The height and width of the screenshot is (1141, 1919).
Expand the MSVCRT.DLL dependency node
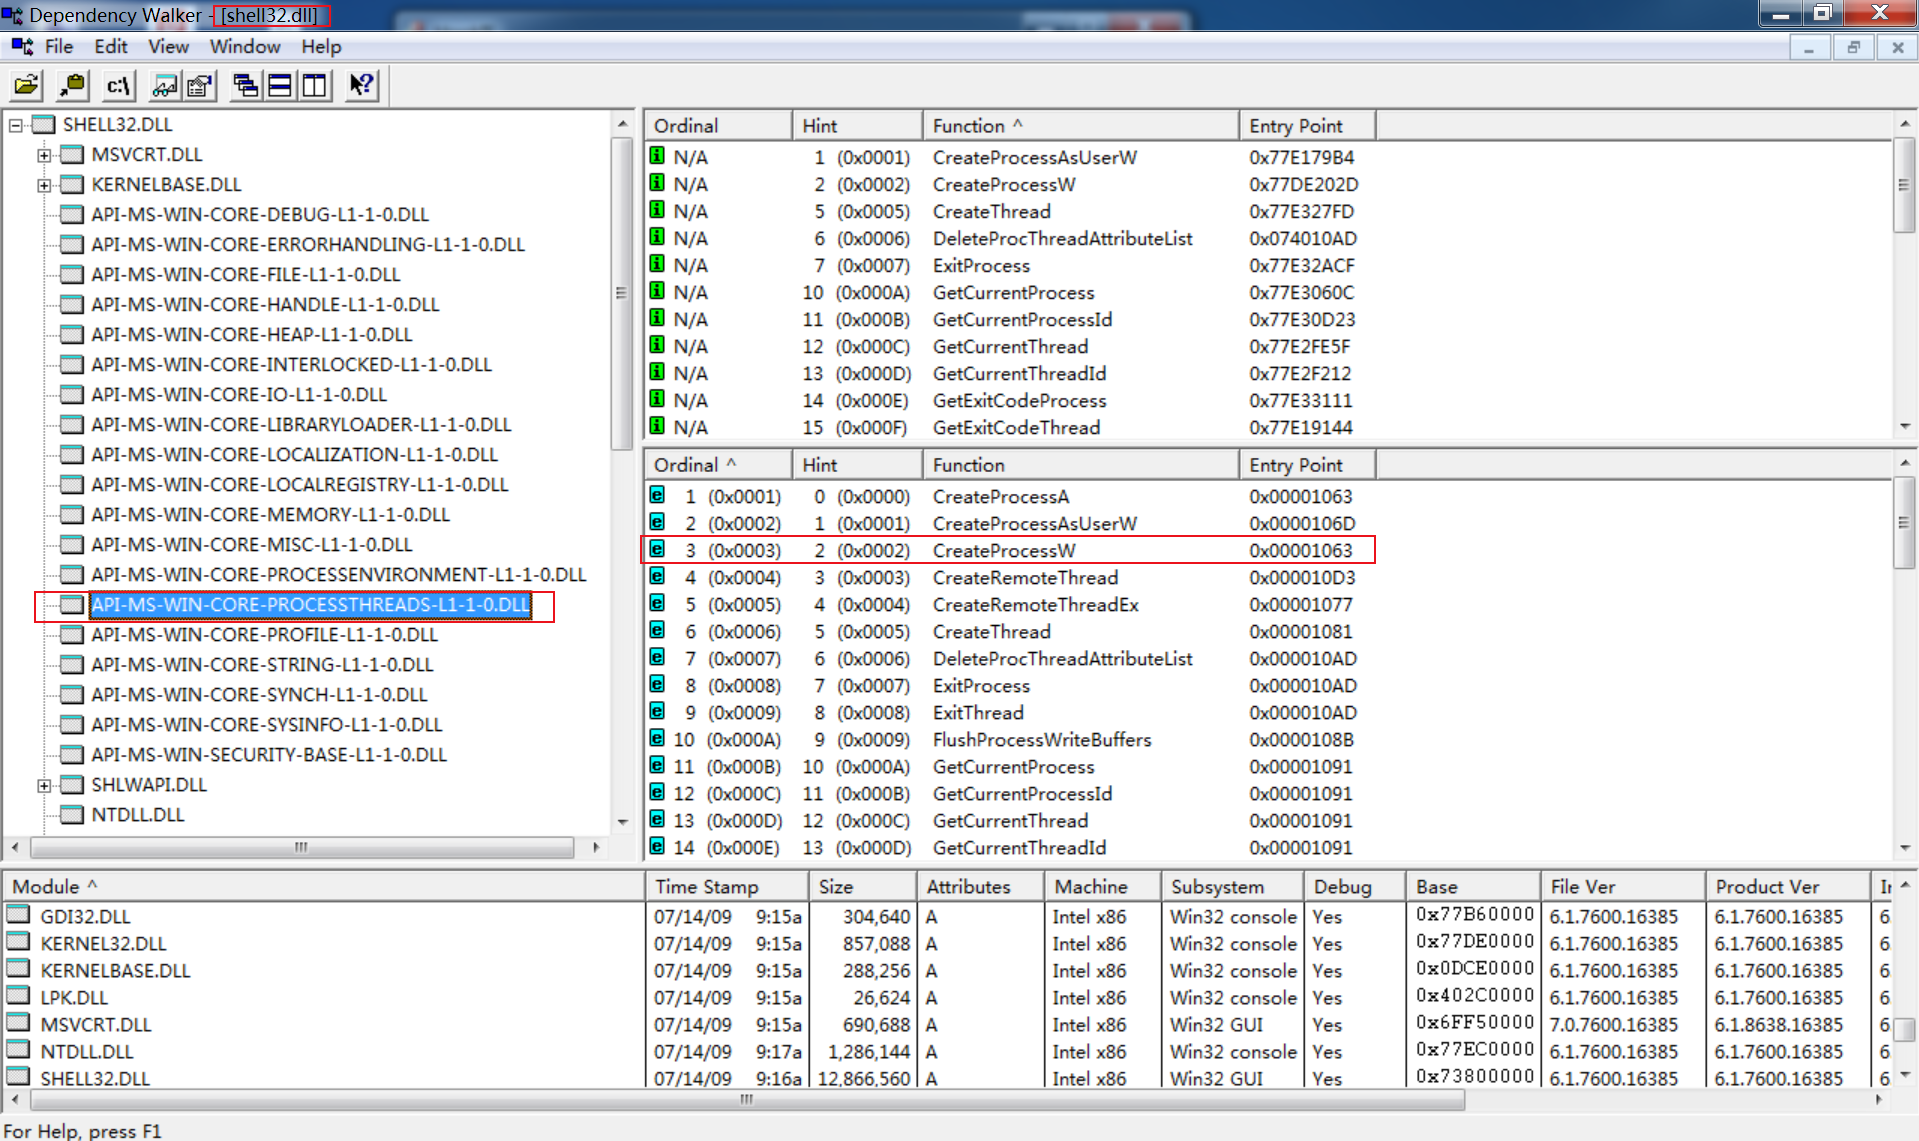(x=42, y=154)
